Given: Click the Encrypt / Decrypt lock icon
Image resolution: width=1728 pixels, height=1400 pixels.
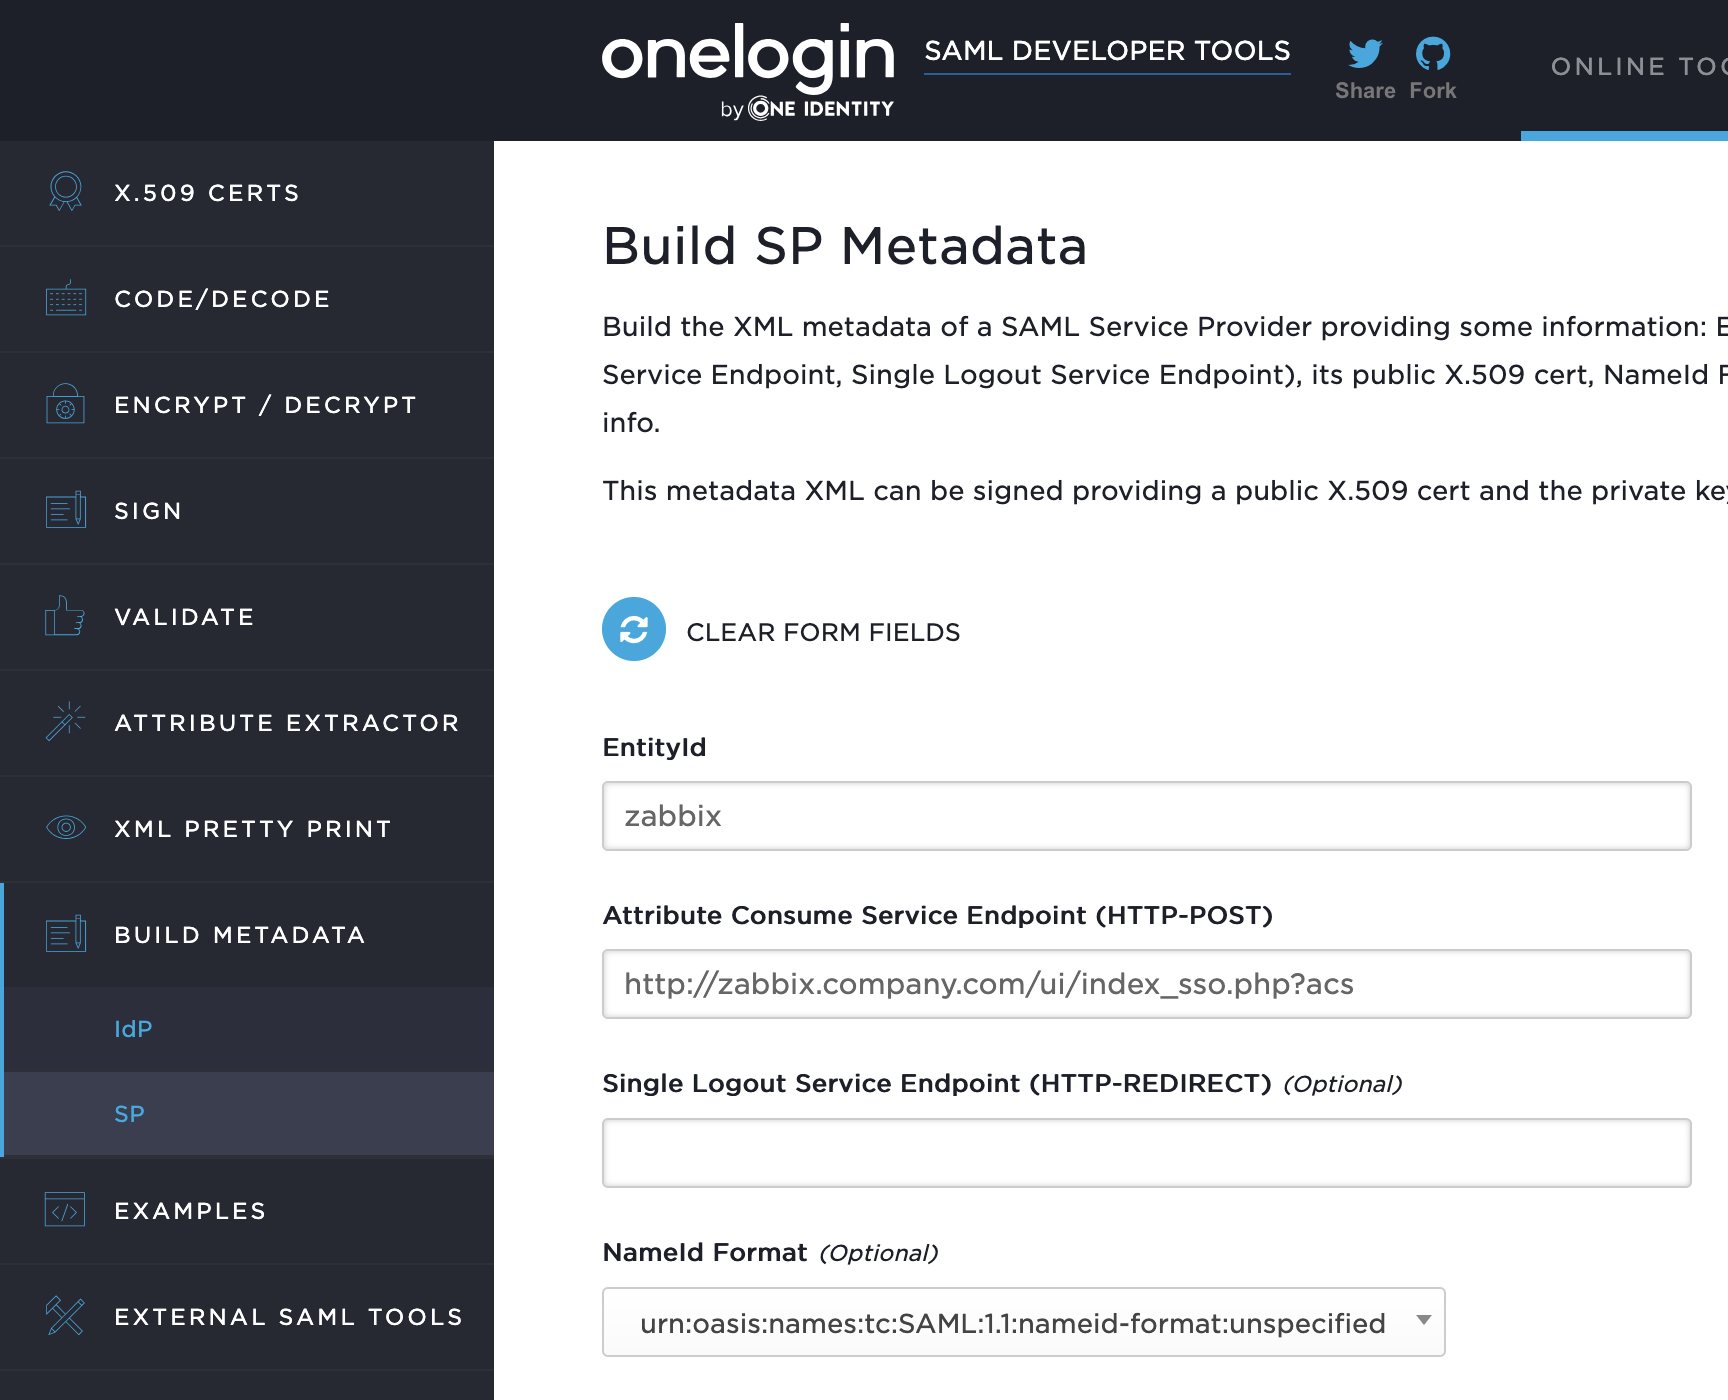Looking at the screenshot, I should pos(66,404).
